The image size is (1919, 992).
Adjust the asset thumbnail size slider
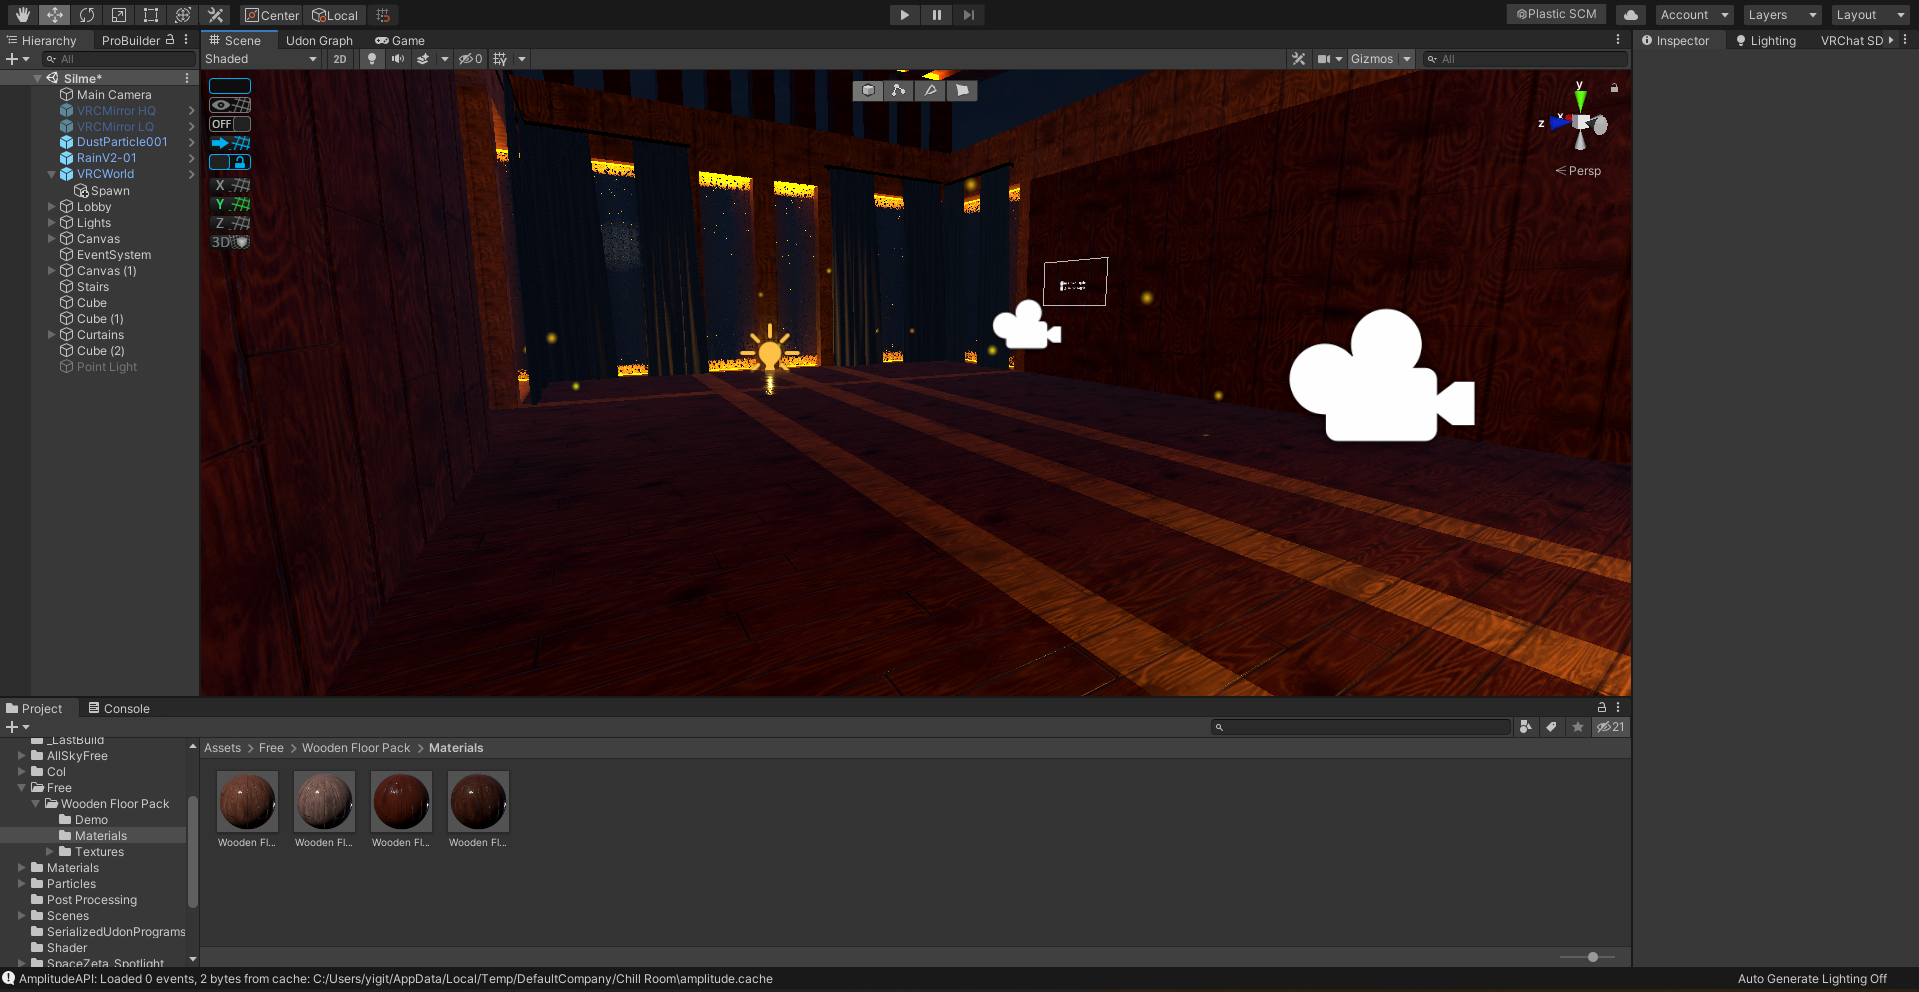[1593, 957]
